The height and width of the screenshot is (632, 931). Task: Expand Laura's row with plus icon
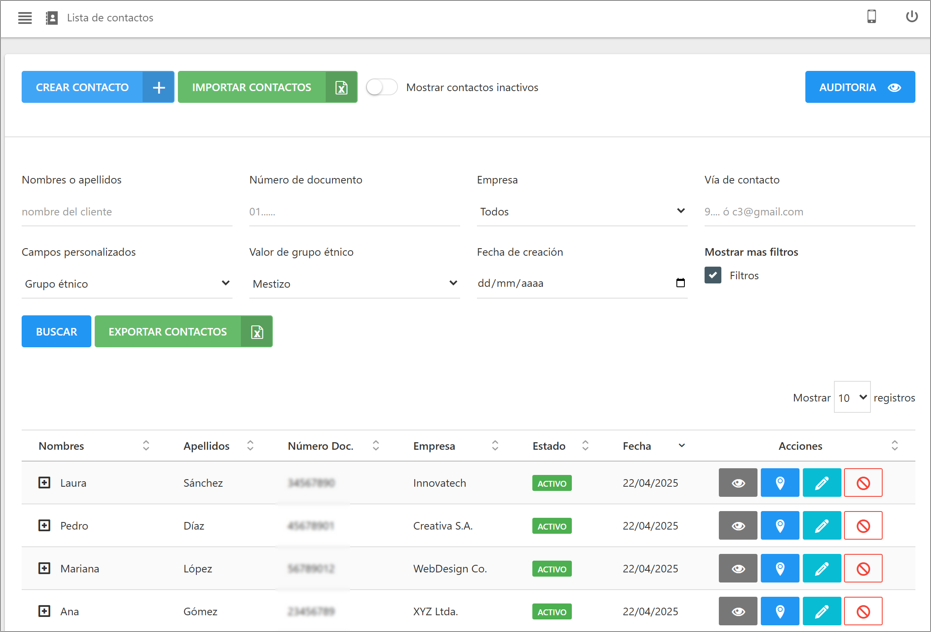tap(44, 483)
